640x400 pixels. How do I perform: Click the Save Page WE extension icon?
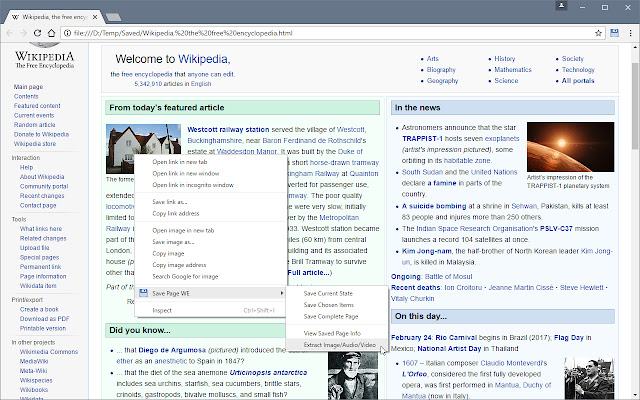coord(614,33)
